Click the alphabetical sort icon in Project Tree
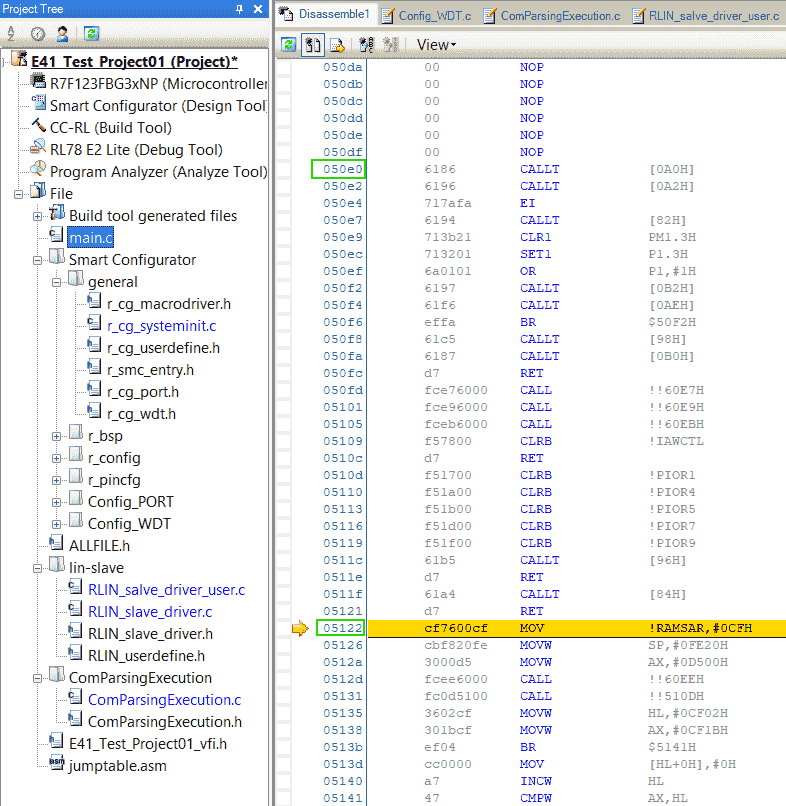The width and height of the screenshot is (786, 806). [x=12, y=33]
